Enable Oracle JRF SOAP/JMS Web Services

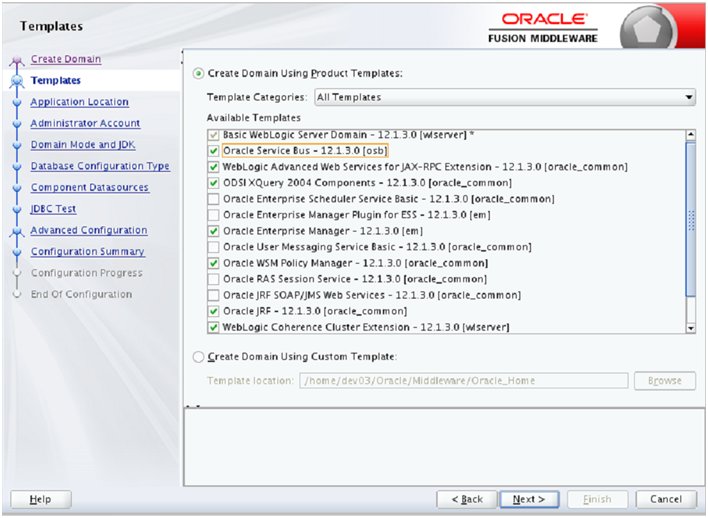[213, 295]
